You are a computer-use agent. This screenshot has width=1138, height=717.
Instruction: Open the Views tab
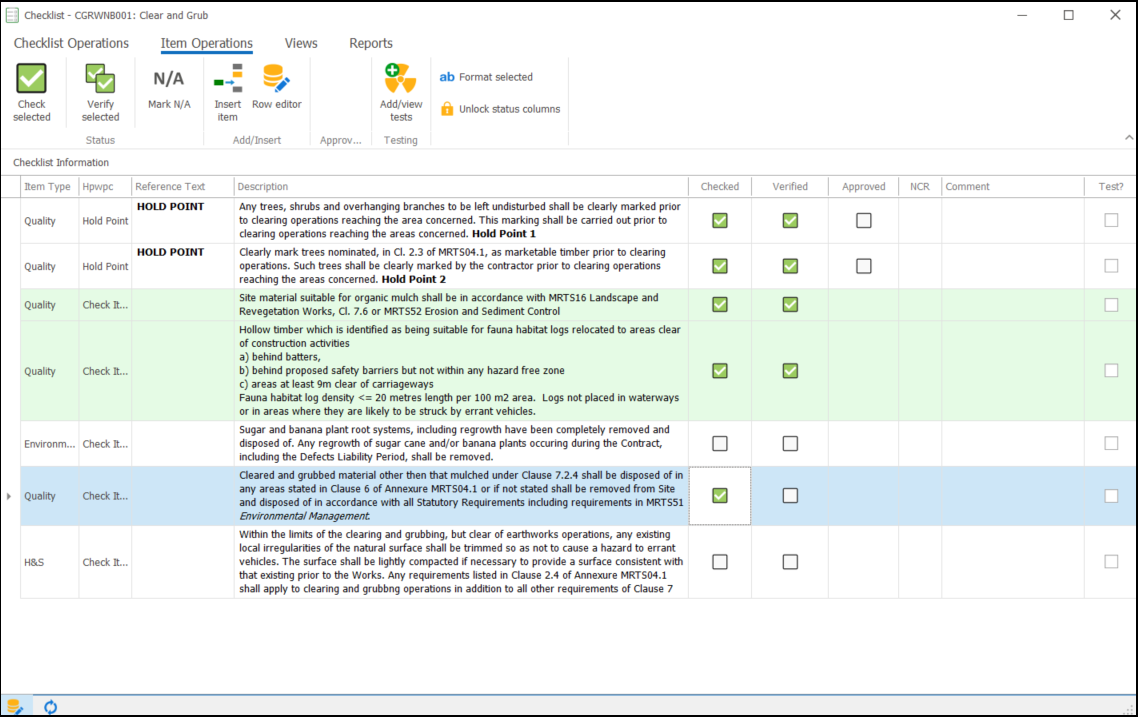(300, 43)
